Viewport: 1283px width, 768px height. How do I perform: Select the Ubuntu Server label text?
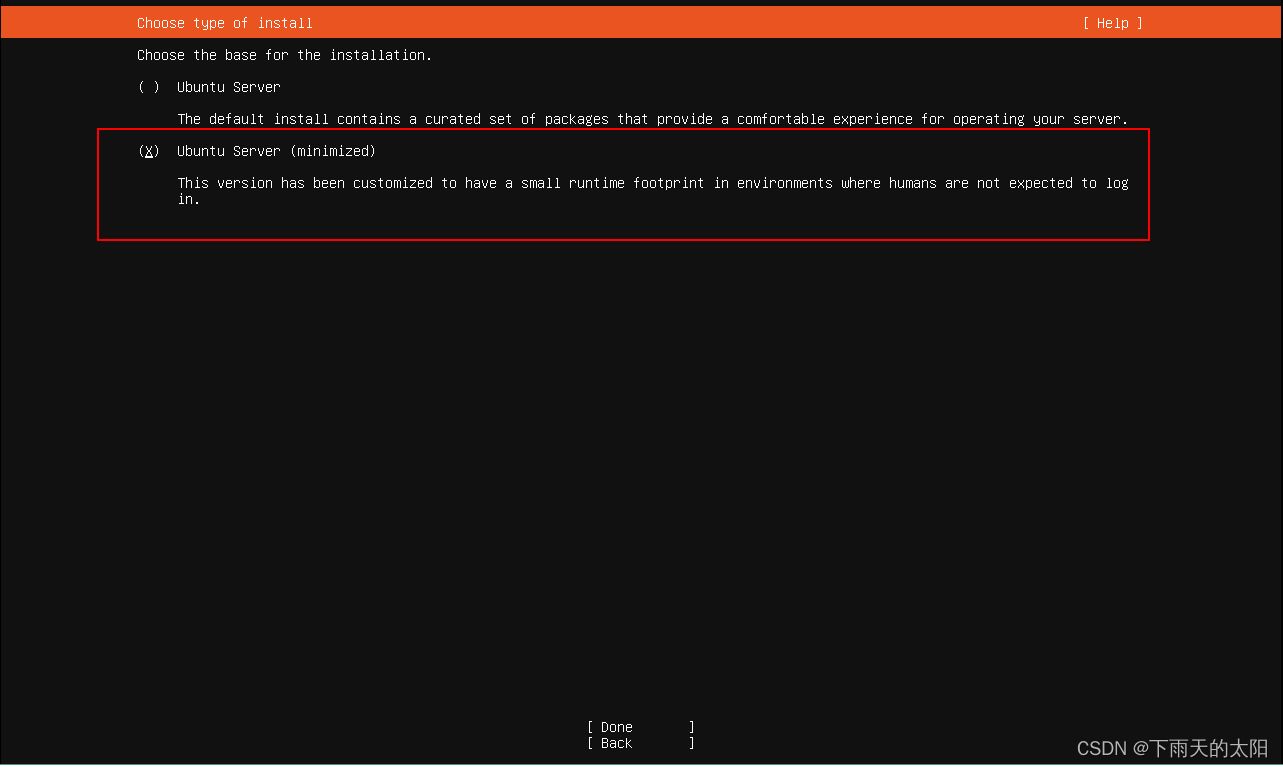(228, 87)
